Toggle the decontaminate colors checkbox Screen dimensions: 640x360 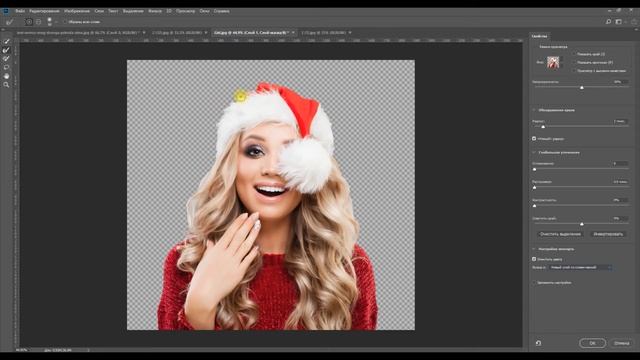pyautogui.click(x=534, y=259)
